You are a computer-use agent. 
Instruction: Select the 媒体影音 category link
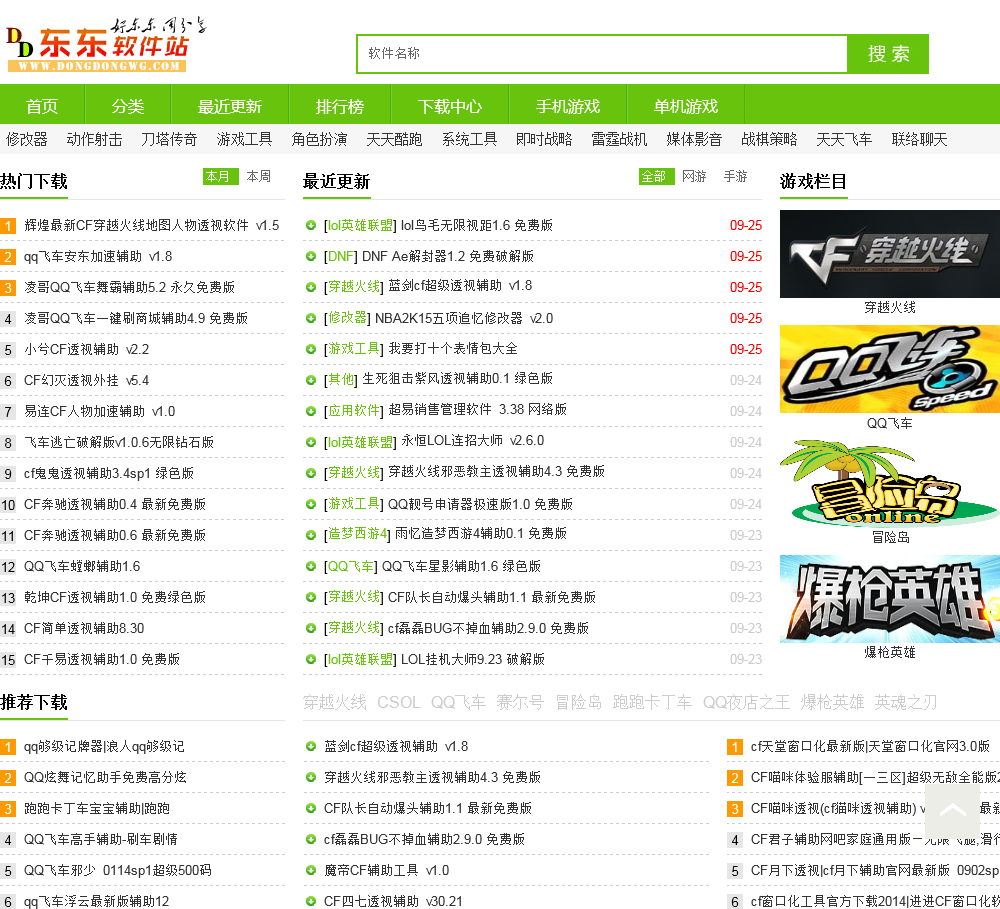694,139
